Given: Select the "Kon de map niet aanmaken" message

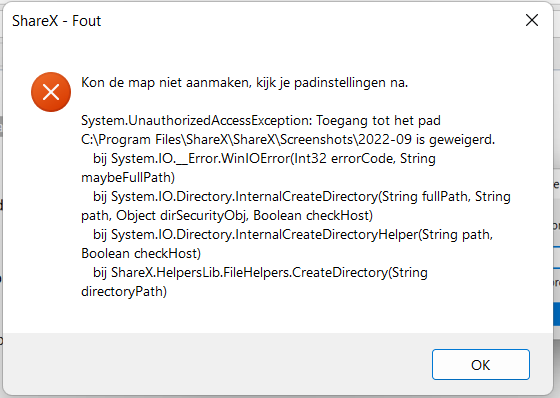Looking at the screenshot, I should (244, 83).
